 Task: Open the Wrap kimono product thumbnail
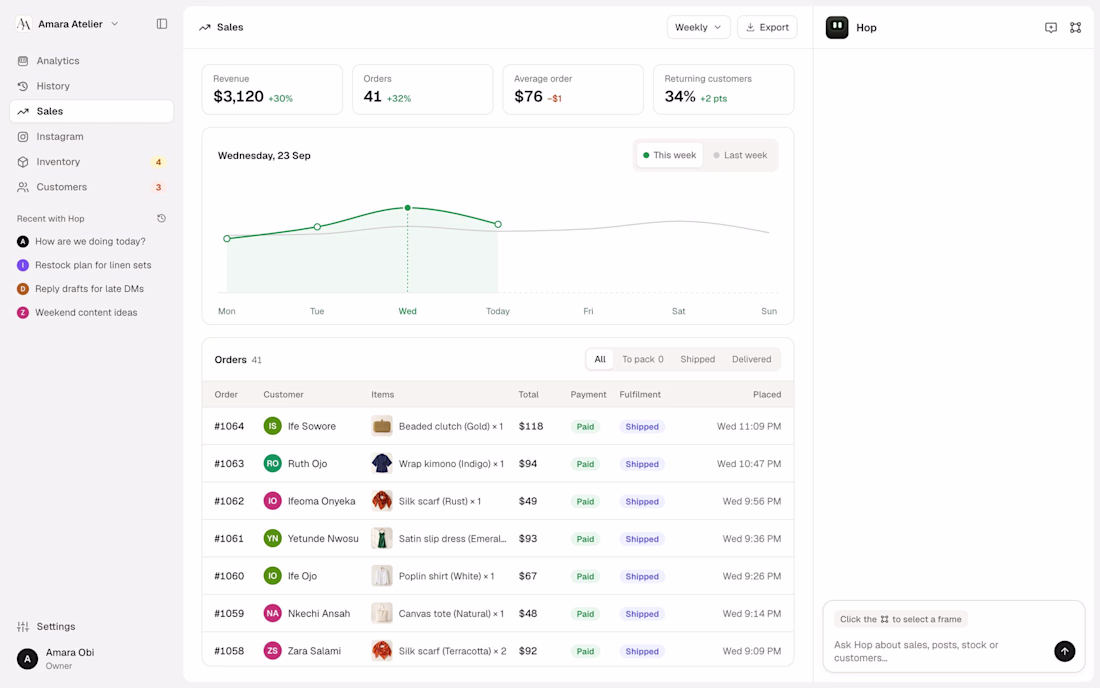(x=382, y=464)
